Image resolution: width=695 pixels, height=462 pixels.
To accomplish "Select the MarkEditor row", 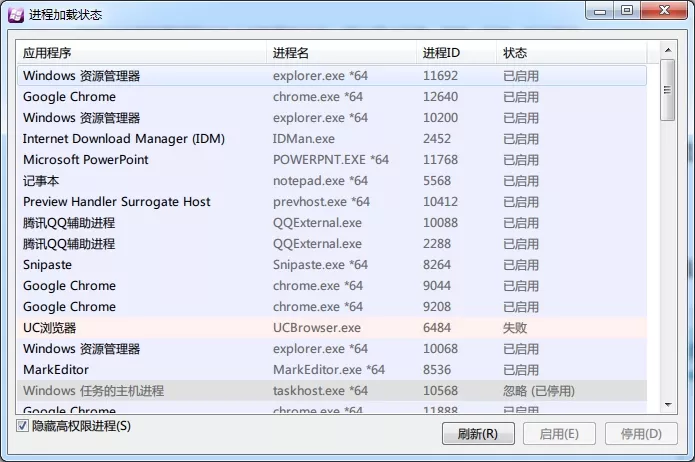I will [x=332, y=370].
